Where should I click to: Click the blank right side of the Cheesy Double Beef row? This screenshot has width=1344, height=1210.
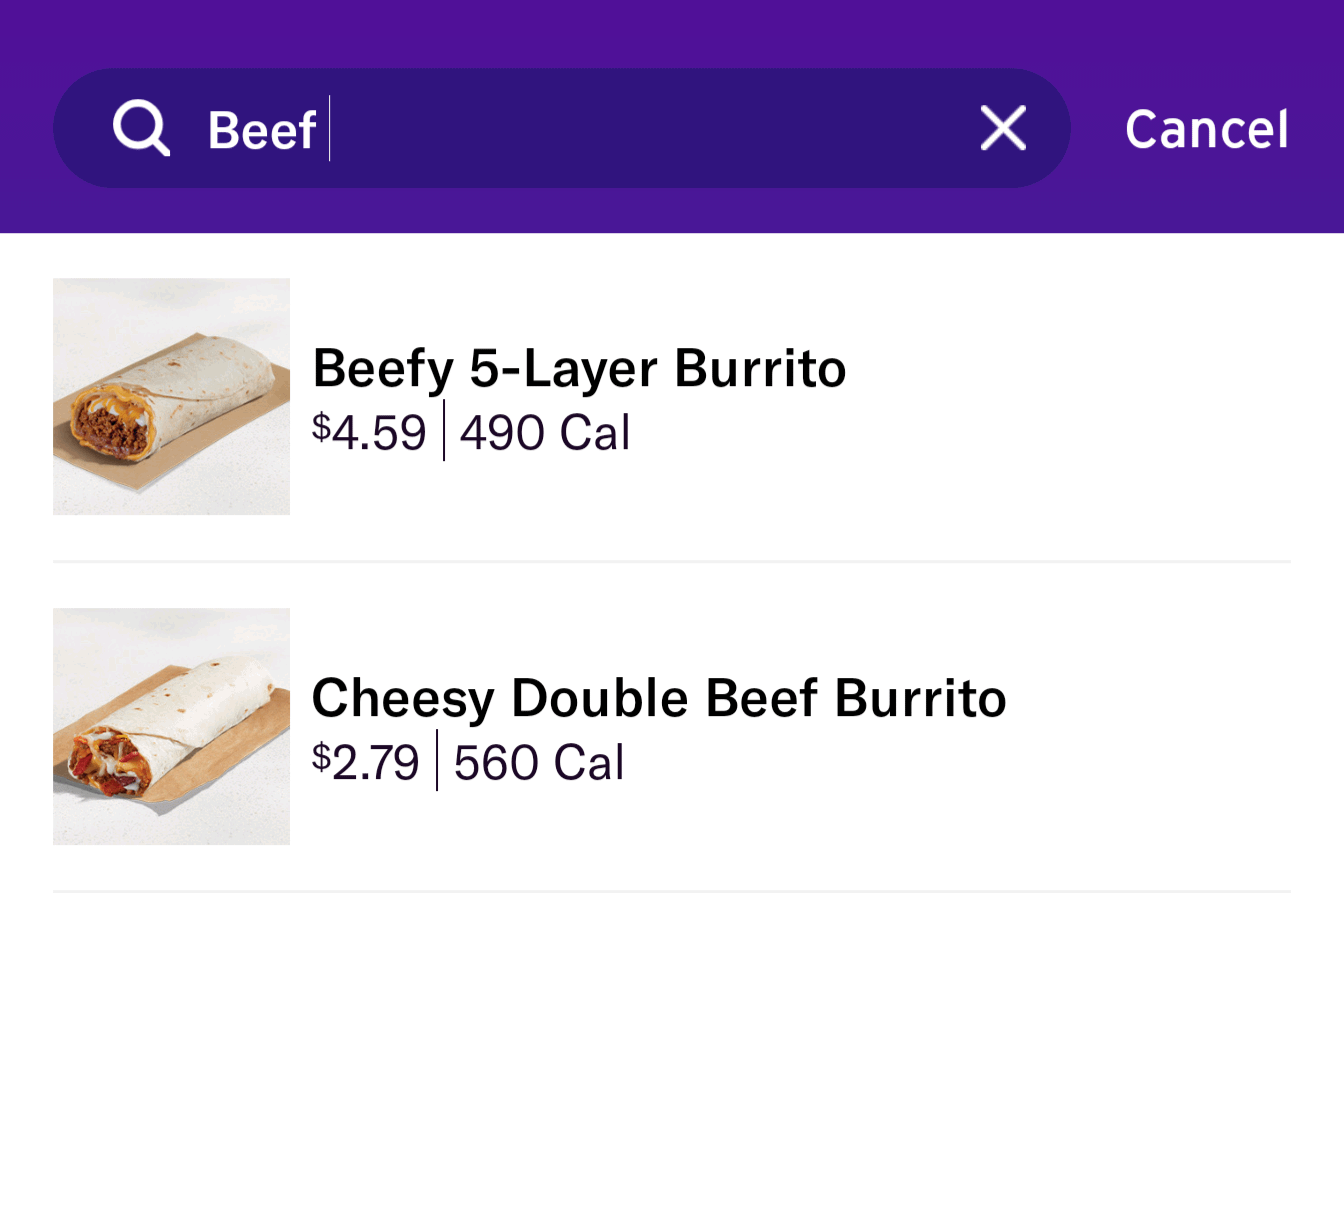pyautogui.click(x=1150, y=730)
